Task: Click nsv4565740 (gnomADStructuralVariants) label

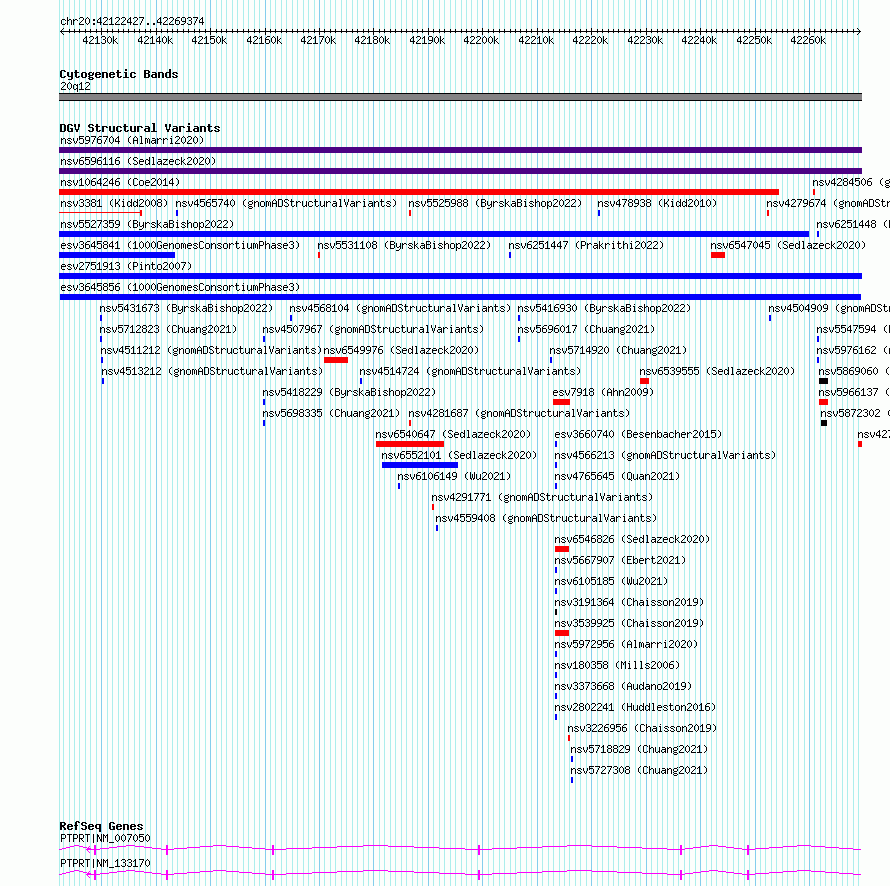Action: point(286,203)
